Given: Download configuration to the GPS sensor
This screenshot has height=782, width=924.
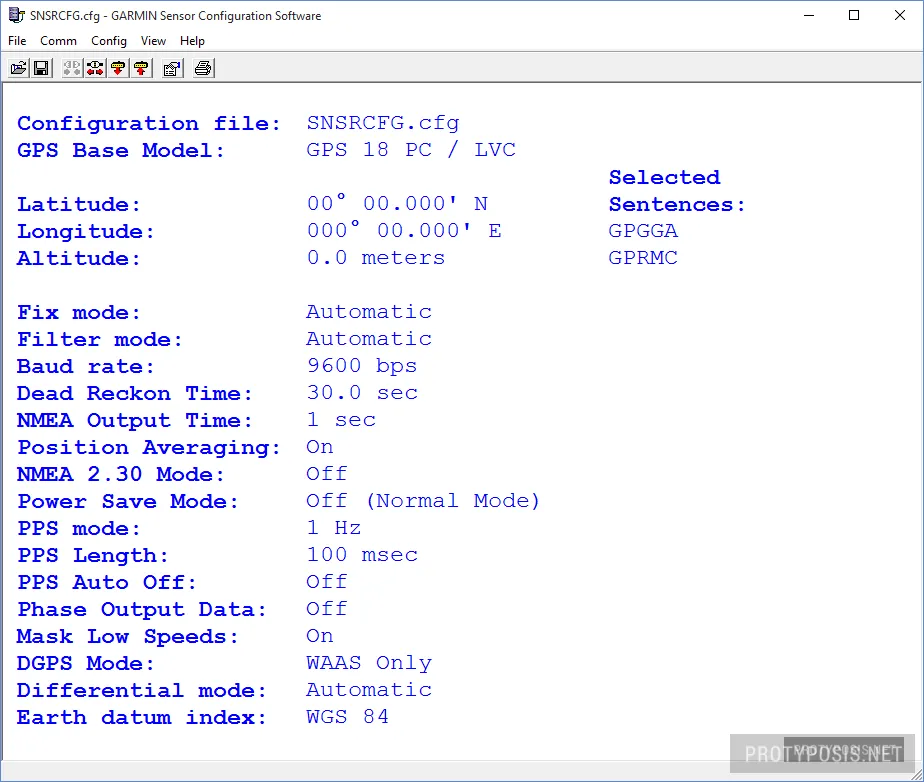Looking at the screenshot, I should [120, 68].
